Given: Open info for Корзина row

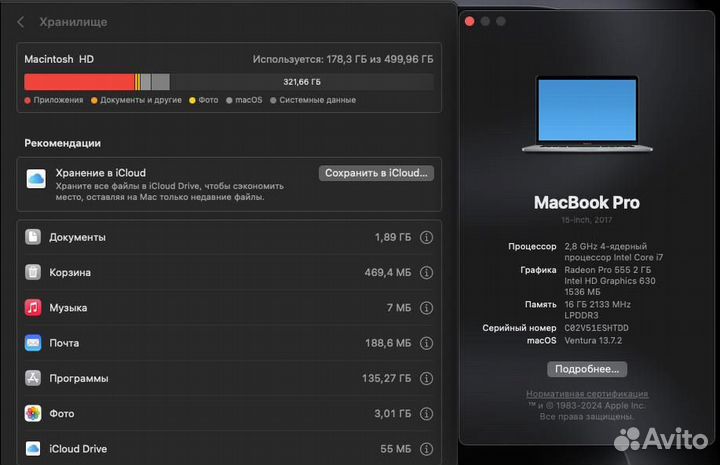Looking at the screenshot, I should pyautogui.click(x=426, y=273).
